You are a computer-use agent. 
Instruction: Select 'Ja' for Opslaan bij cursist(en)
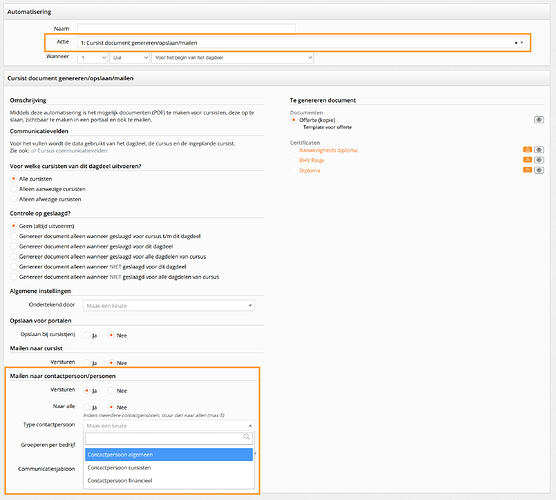pyautogui.click(x=87, y=335)
